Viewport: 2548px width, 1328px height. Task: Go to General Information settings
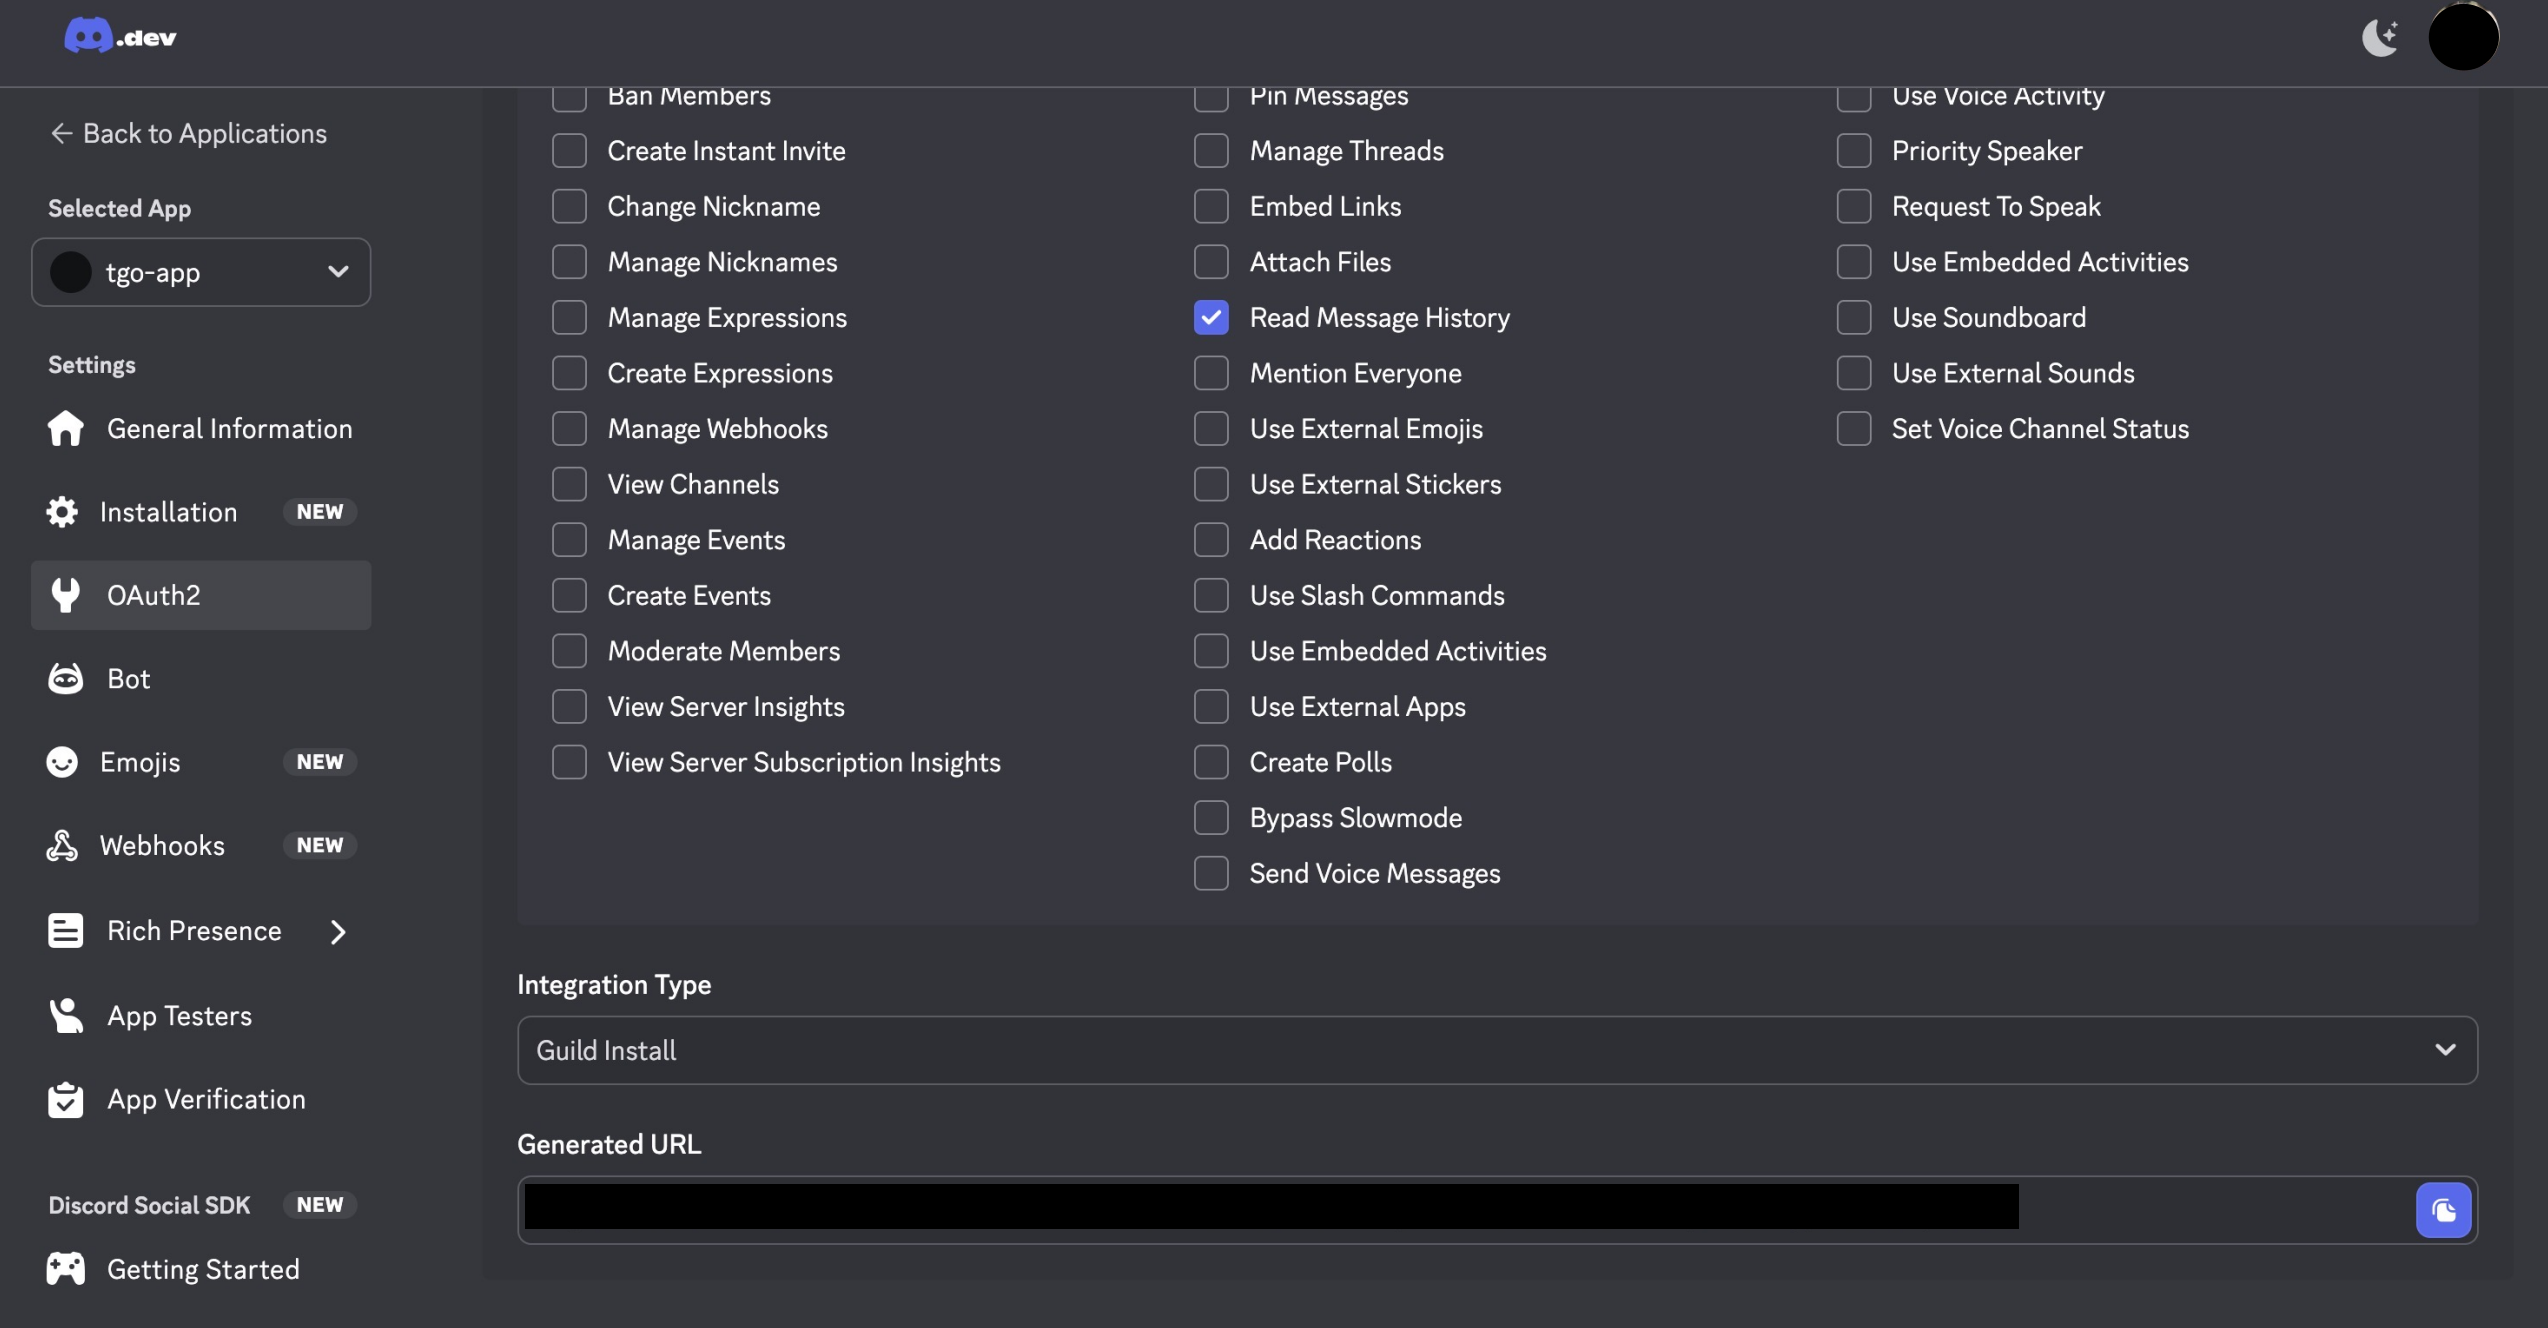tap(229, 429)
